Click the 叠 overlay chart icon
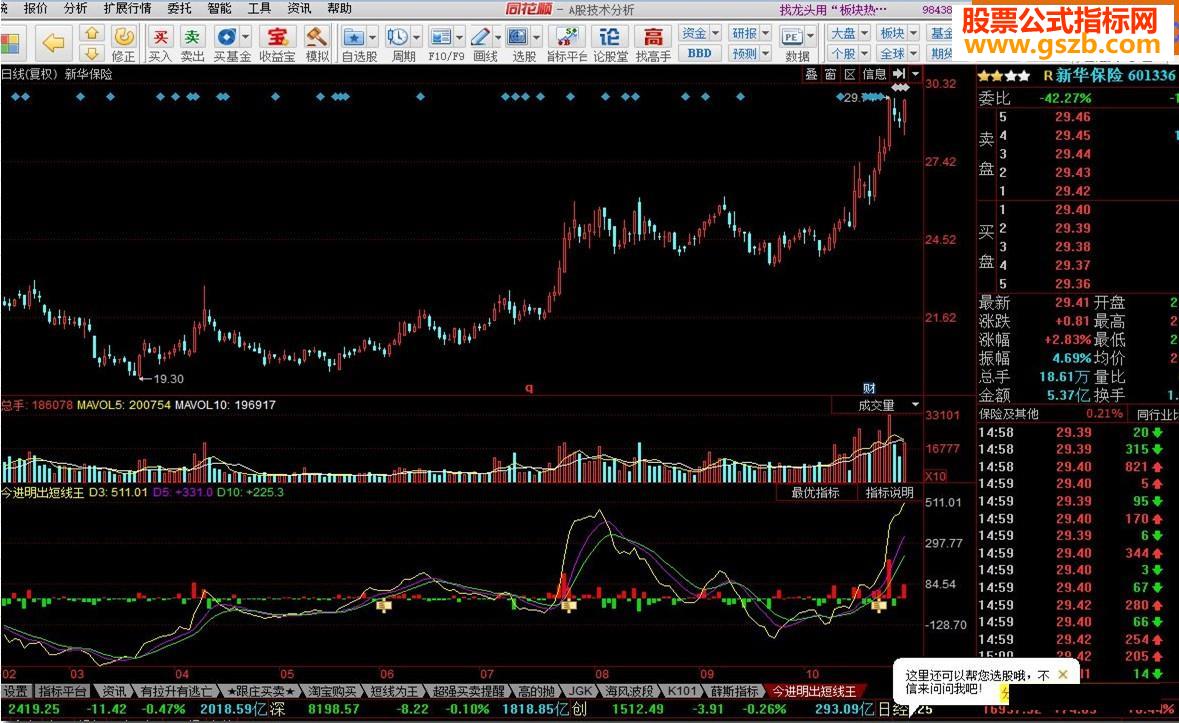This screenshot has height=723, width=1179. point(811,74)
